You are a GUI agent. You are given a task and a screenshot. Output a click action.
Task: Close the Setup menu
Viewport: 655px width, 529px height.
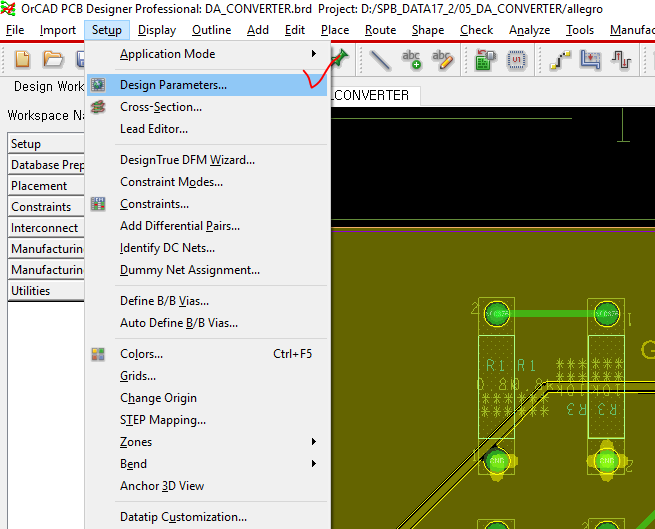point(107,30)
